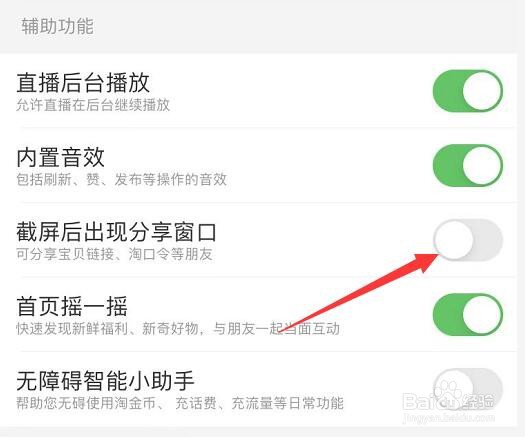Image resolution: width=525 pixels, height=437 pixels.
Task: Open the jingyan.baidu.com watermark link
Action: [x=449, y=418]
